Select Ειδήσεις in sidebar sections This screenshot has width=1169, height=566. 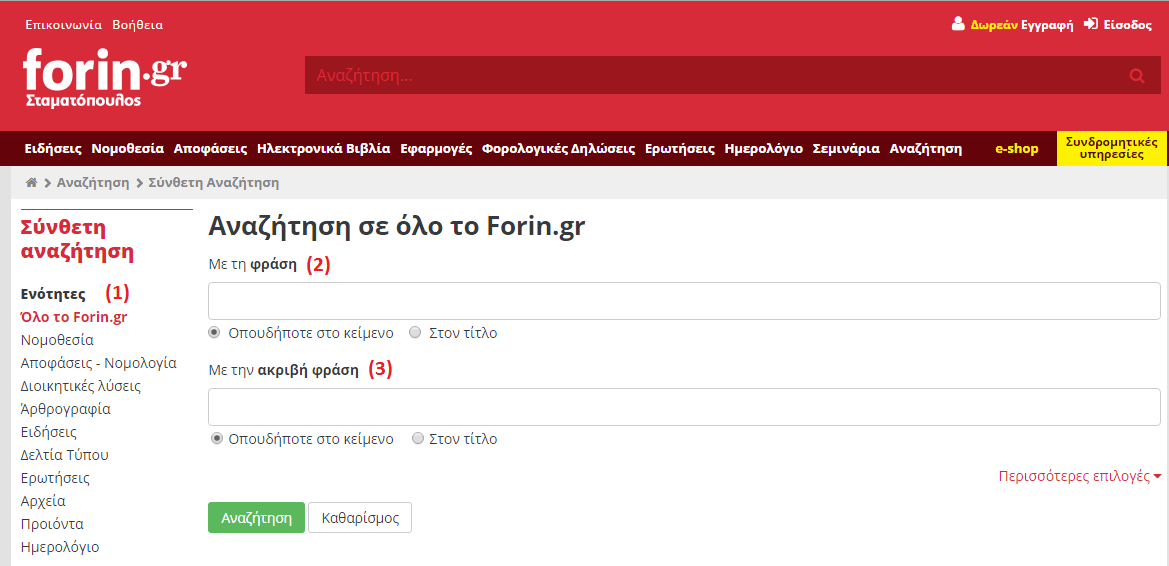click(x=48, y=433)
